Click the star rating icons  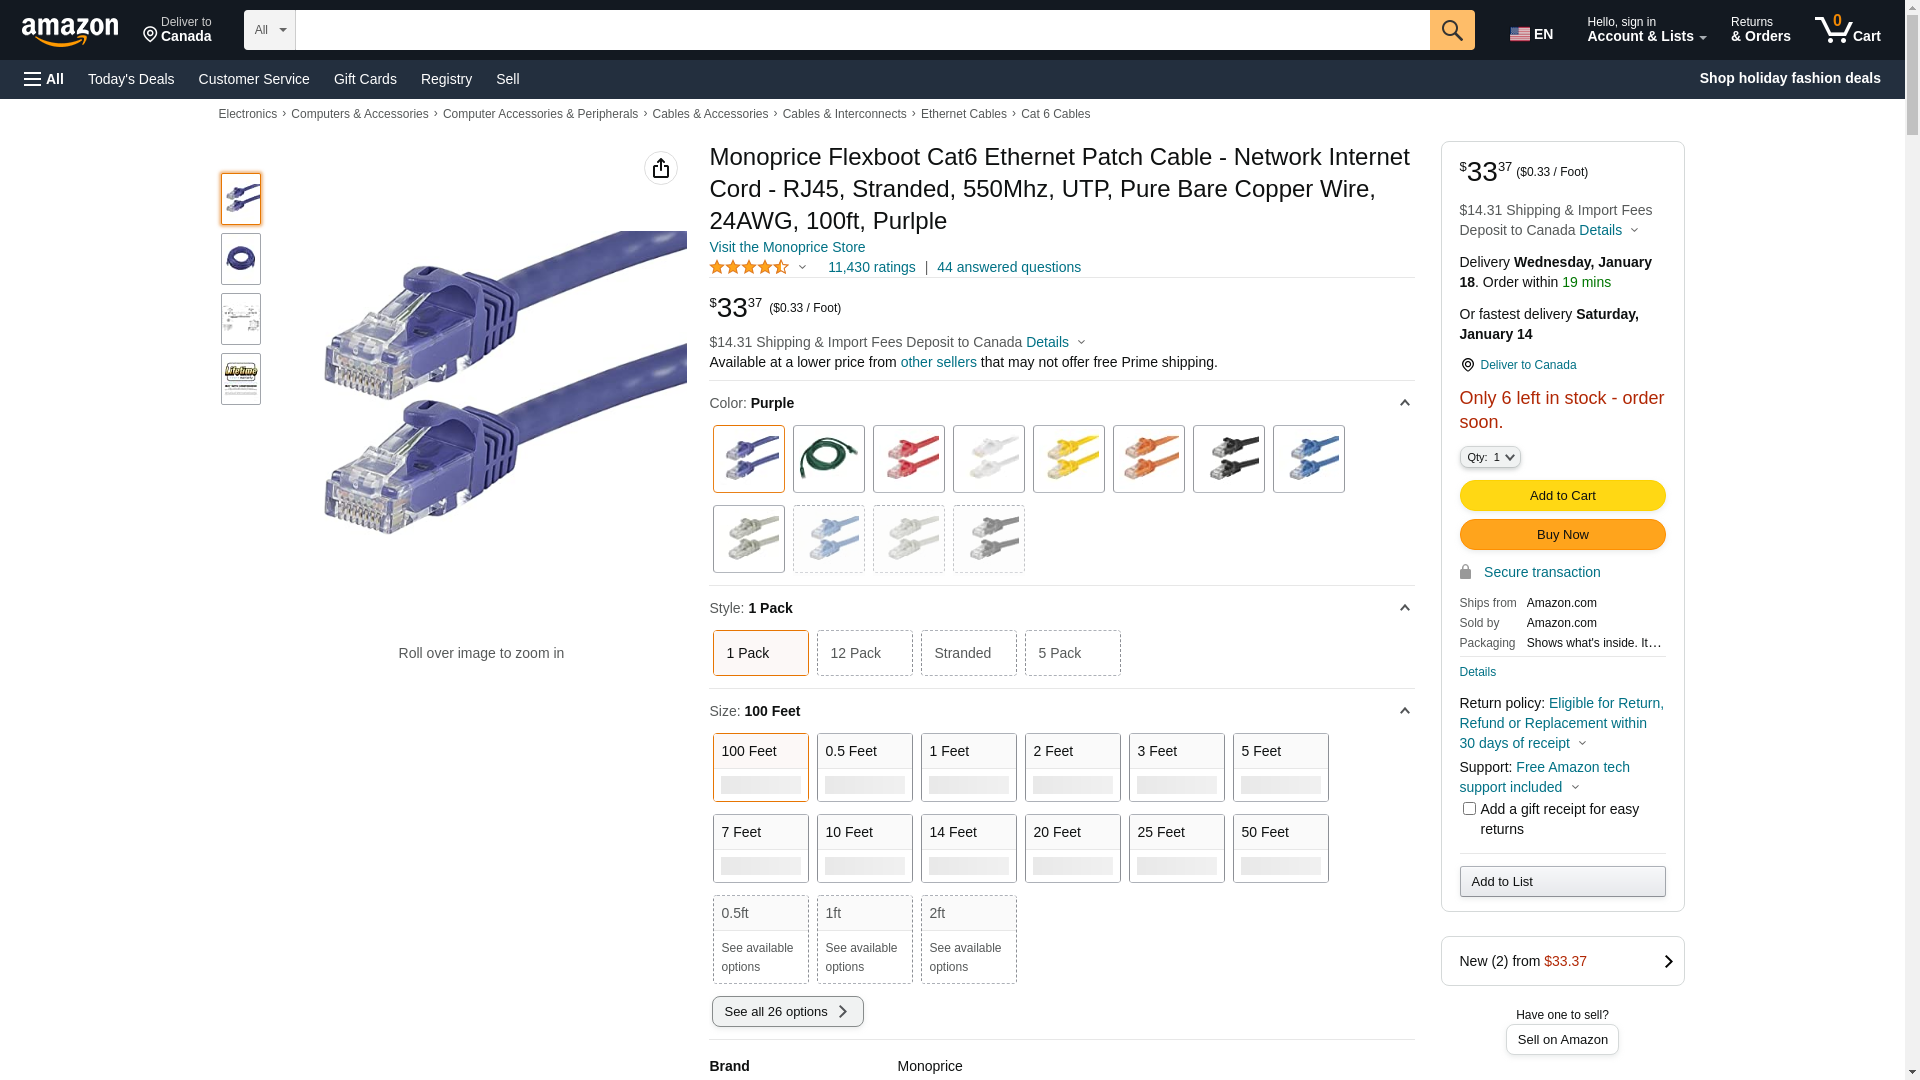click(749, 267)
